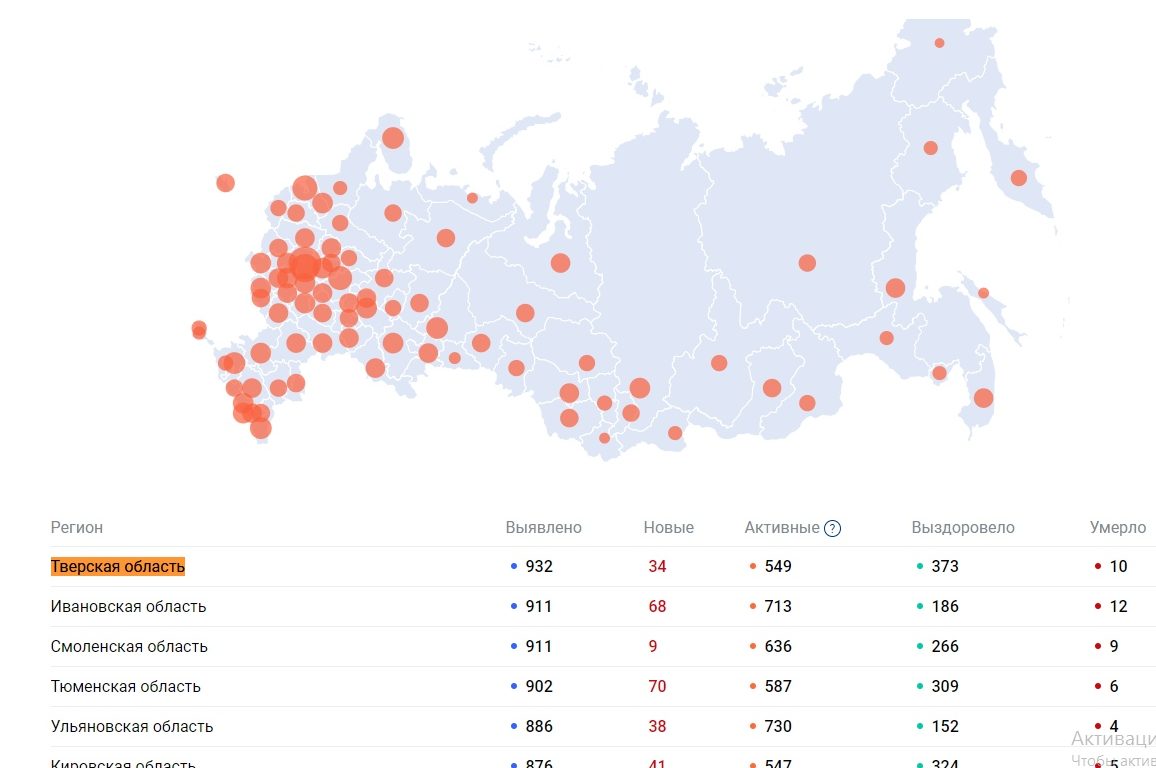Select the Ульяновская область region
This screenshot has height=768, width=1156.
pos(131,726)
